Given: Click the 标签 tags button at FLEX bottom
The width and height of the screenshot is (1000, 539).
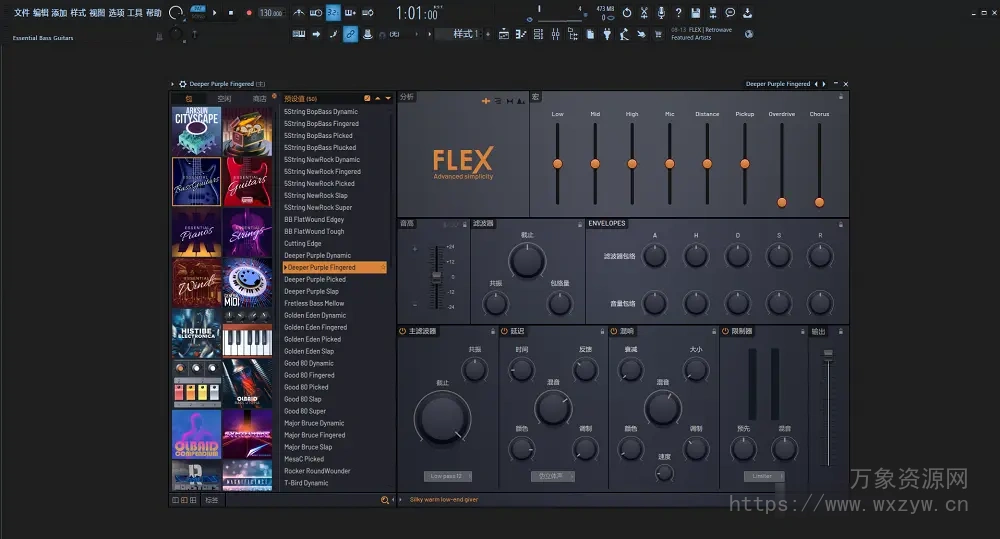Looking at the screenshot, I should (212, 500).
